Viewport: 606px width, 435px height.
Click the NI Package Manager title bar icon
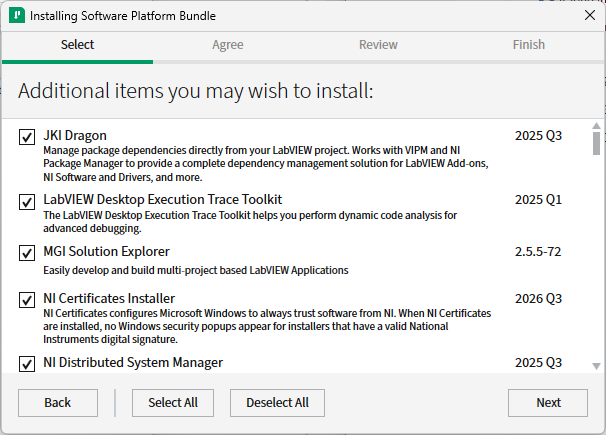17,16
